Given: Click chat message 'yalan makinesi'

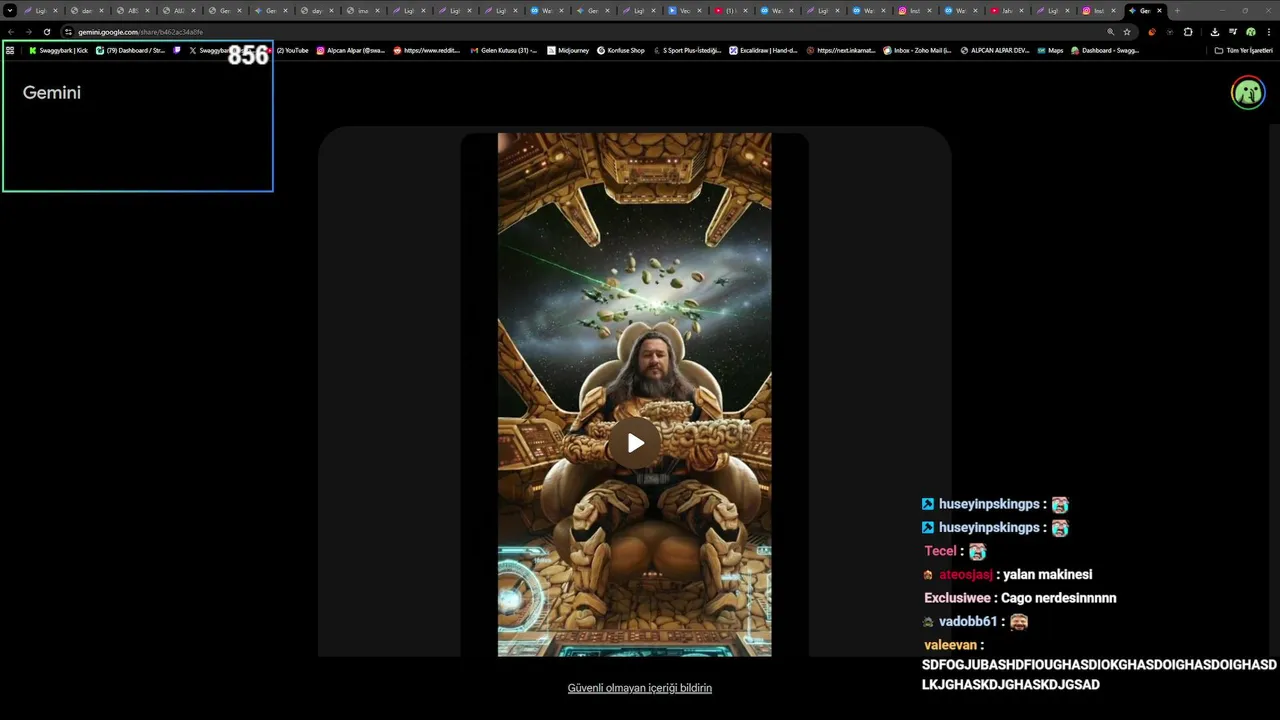Looking at the screenshot, I should click(x=1047, y=575).
